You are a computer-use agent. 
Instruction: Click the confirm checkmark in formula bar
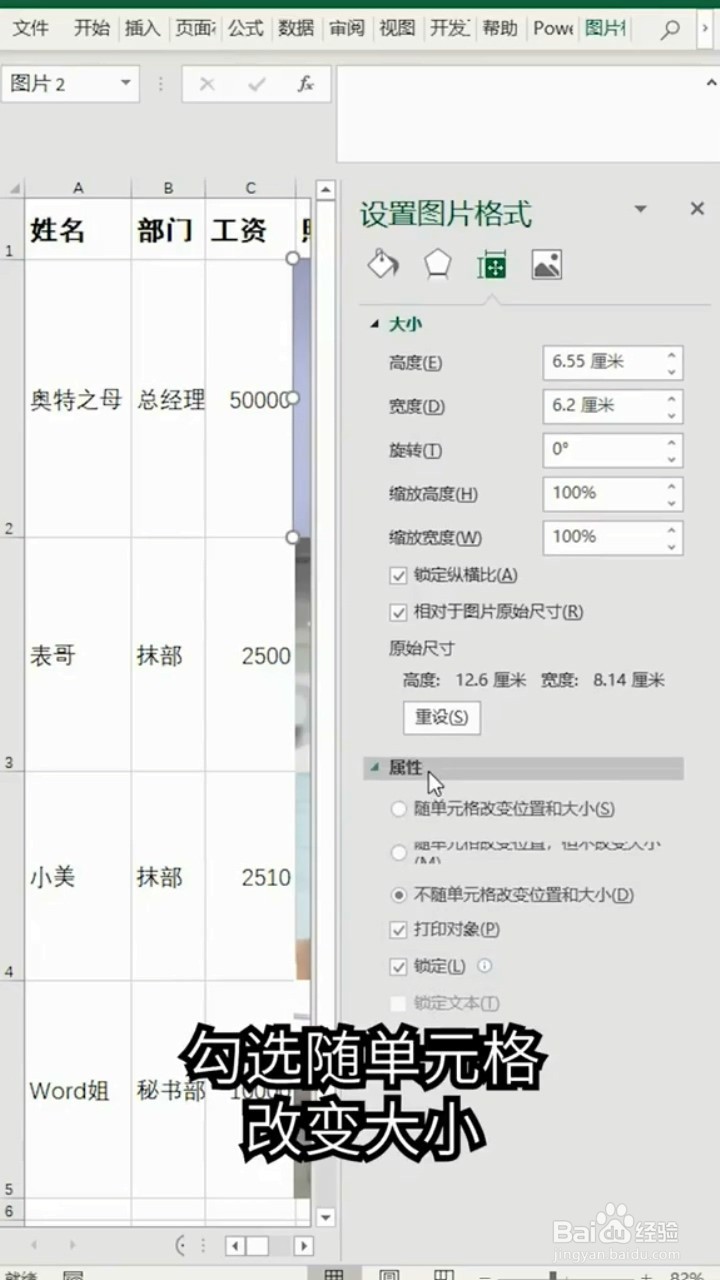coord(257,84)
